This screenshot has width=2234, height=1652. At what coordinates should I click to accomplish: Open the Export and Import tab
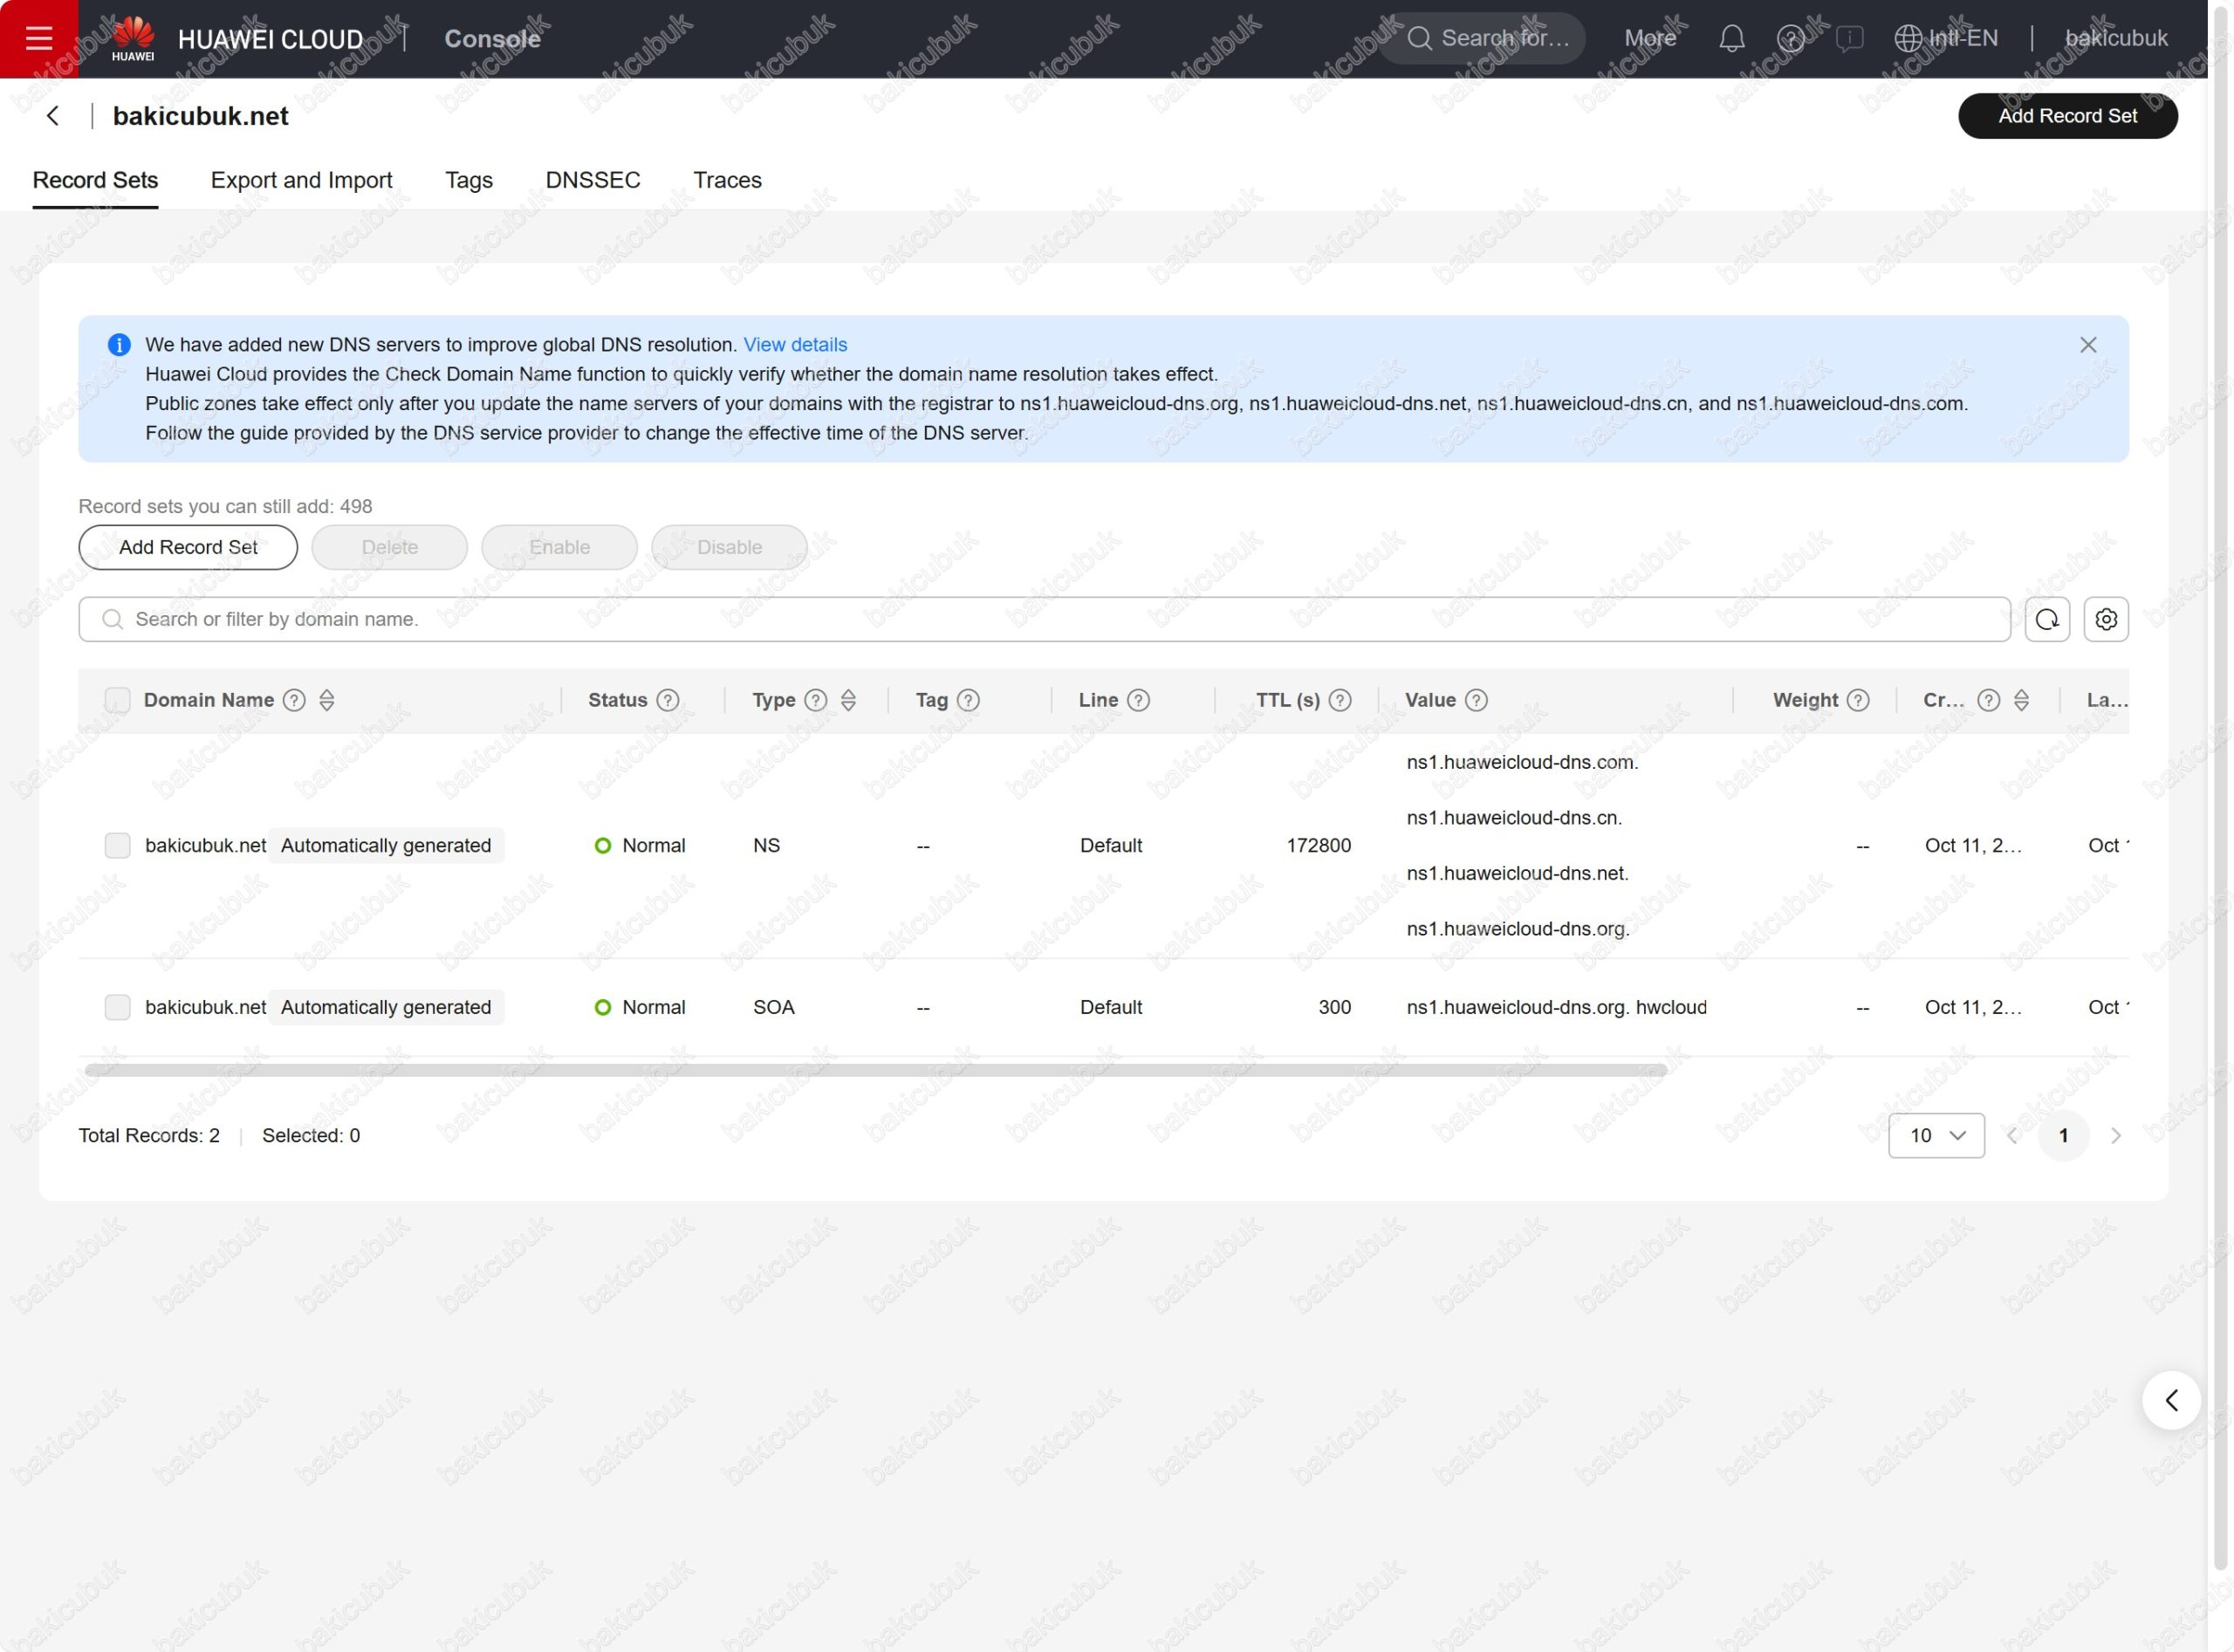tap(301, 180)
